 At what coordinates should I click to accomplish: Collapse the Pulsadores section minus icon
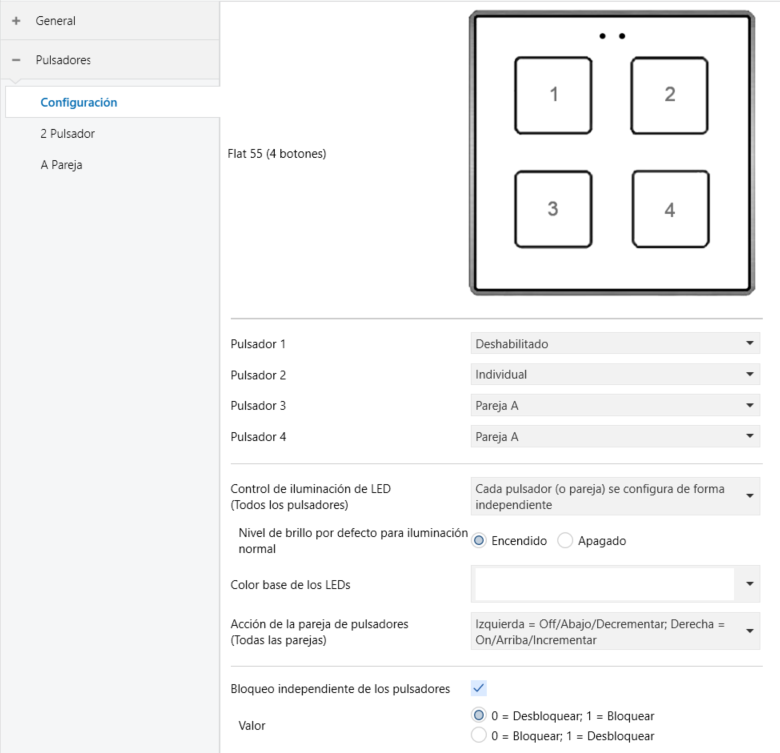[x=16, y=60]
